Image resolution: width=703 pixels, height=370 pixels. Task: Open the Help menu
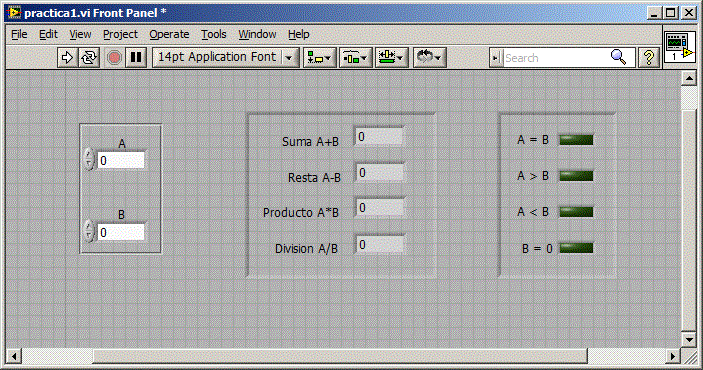click(x=299, y=35)
